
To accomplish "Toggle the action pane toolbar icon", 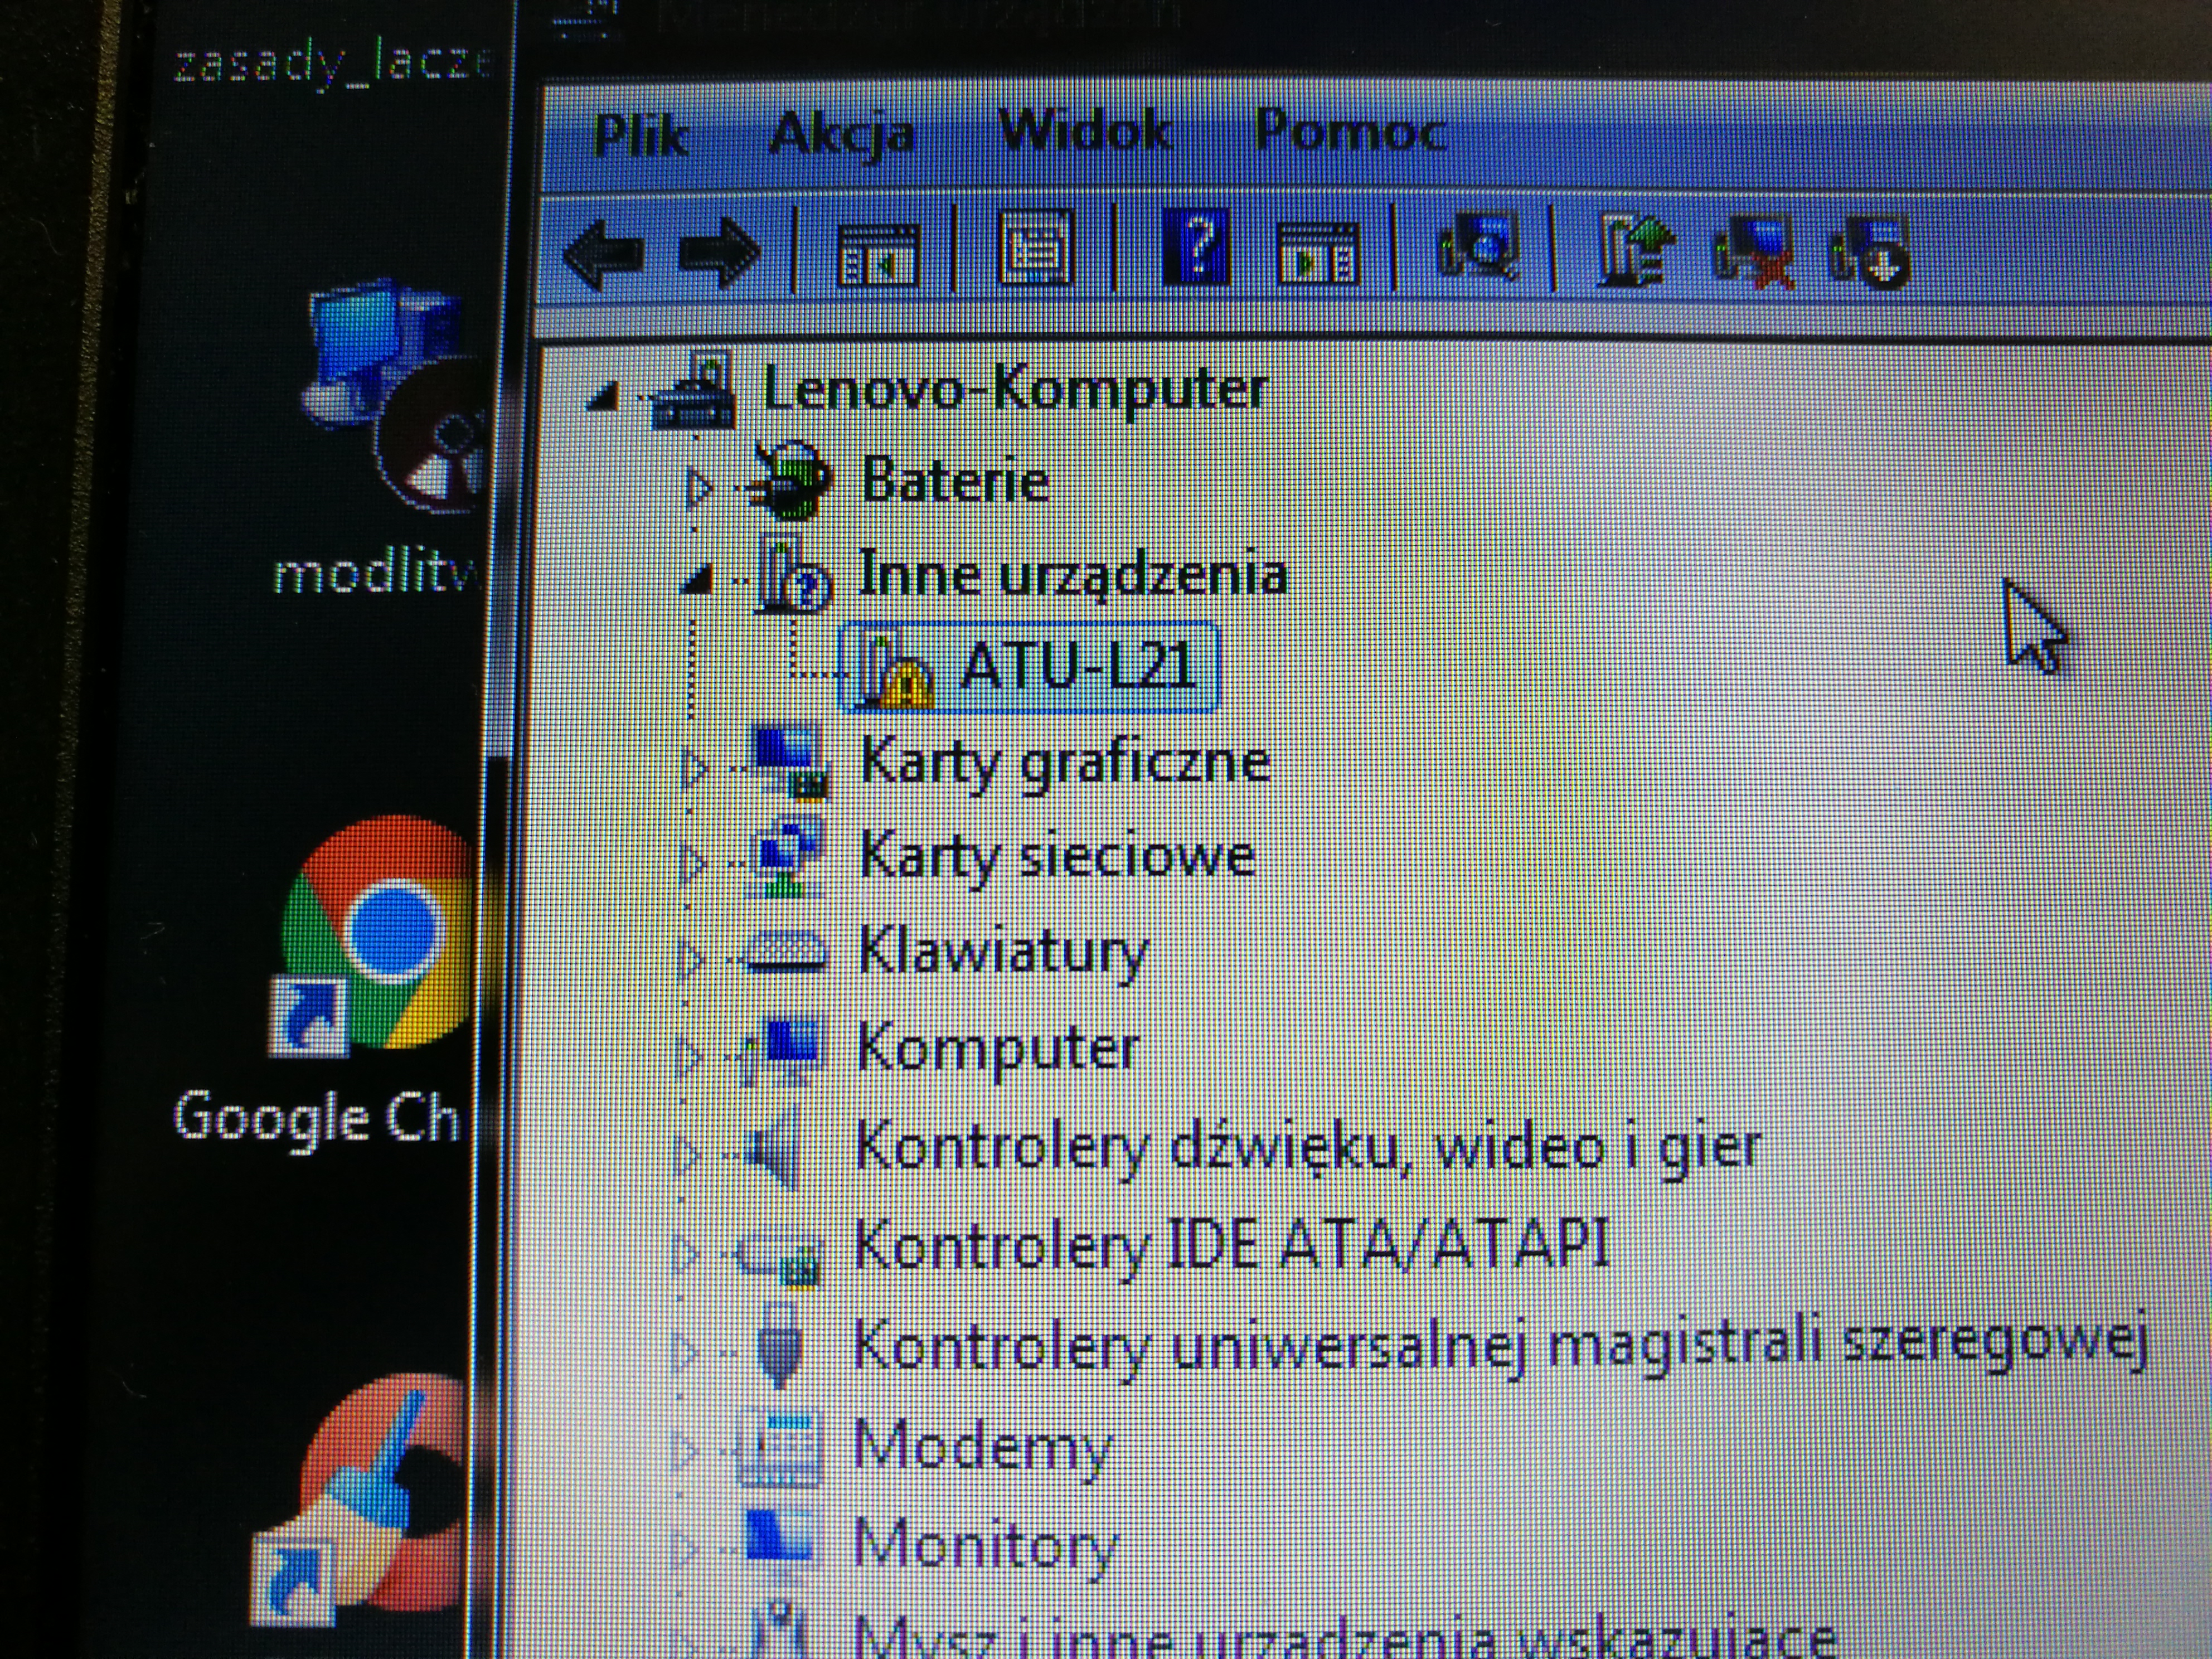I will coord(1318,254).
